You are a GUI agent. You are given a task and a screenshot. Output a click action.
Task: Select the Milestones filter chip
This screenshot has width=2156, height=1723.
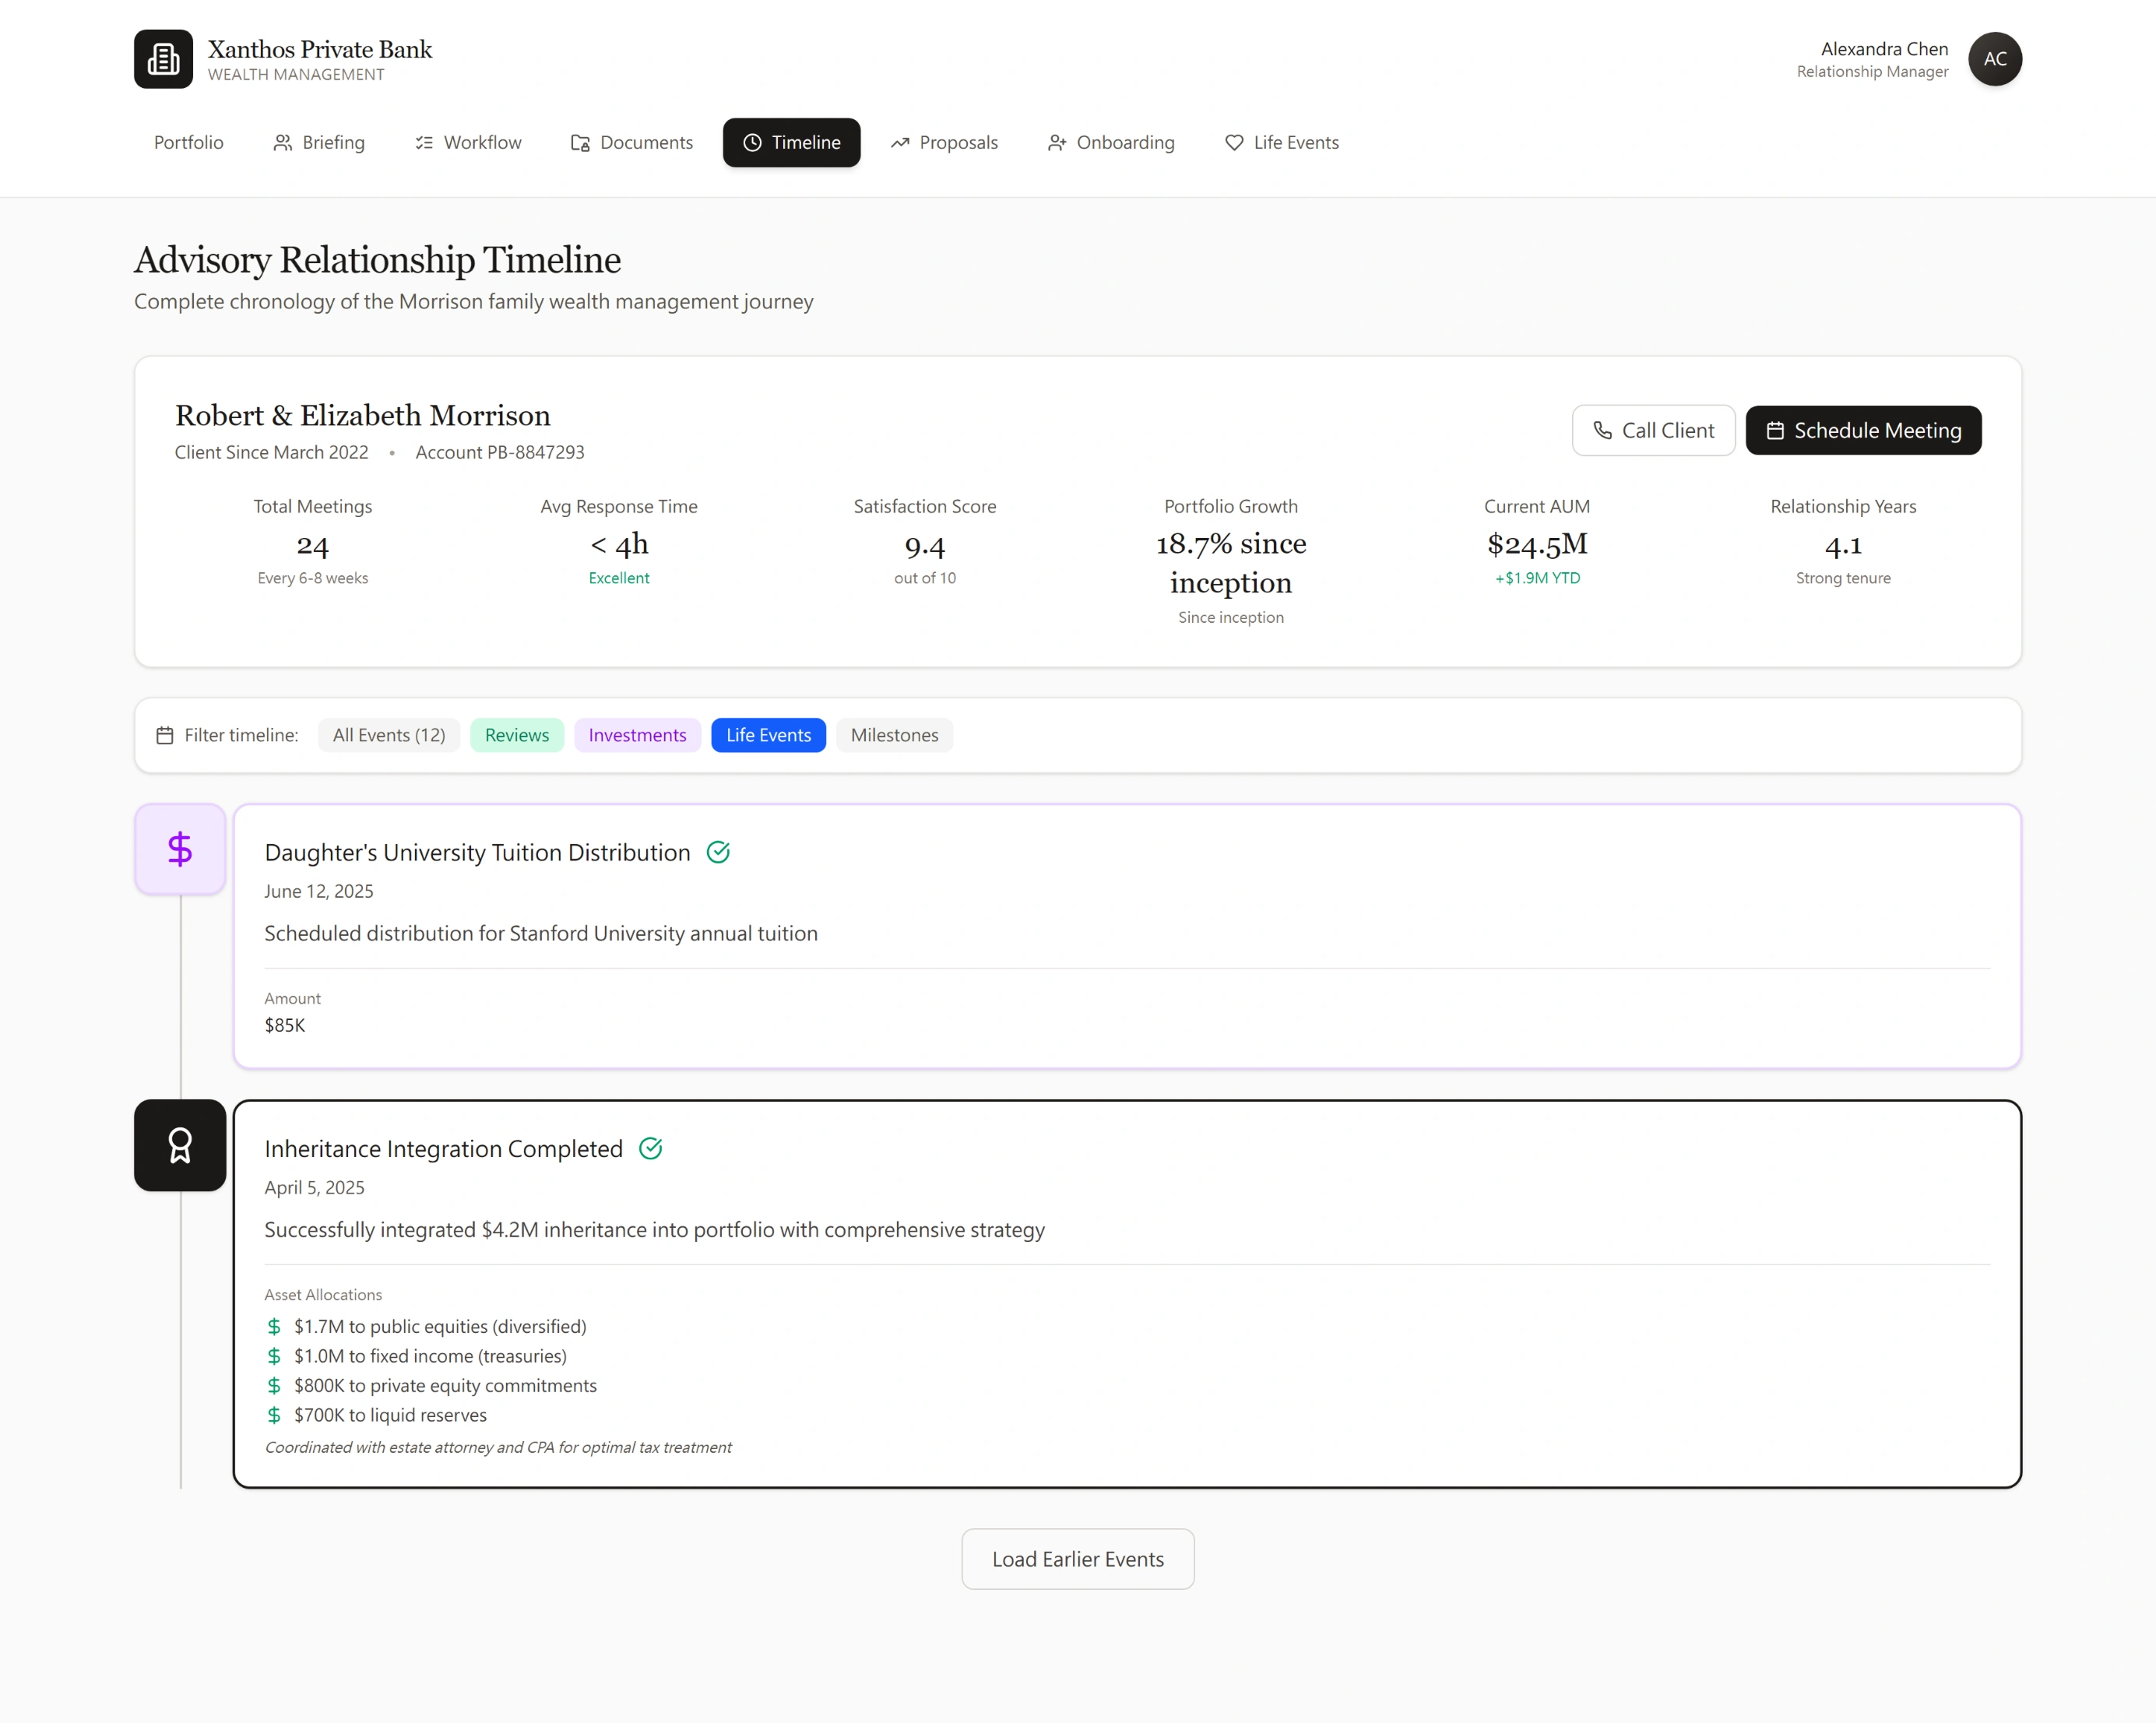(x=894, y=735)
